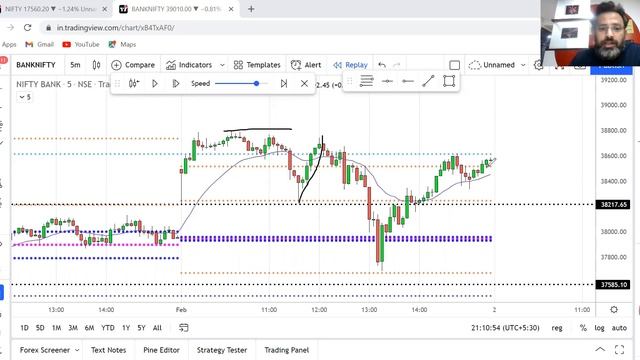Close the BANKNIFTY browser tab
Viewport: 640px width, 360px height.
[231, 9]
